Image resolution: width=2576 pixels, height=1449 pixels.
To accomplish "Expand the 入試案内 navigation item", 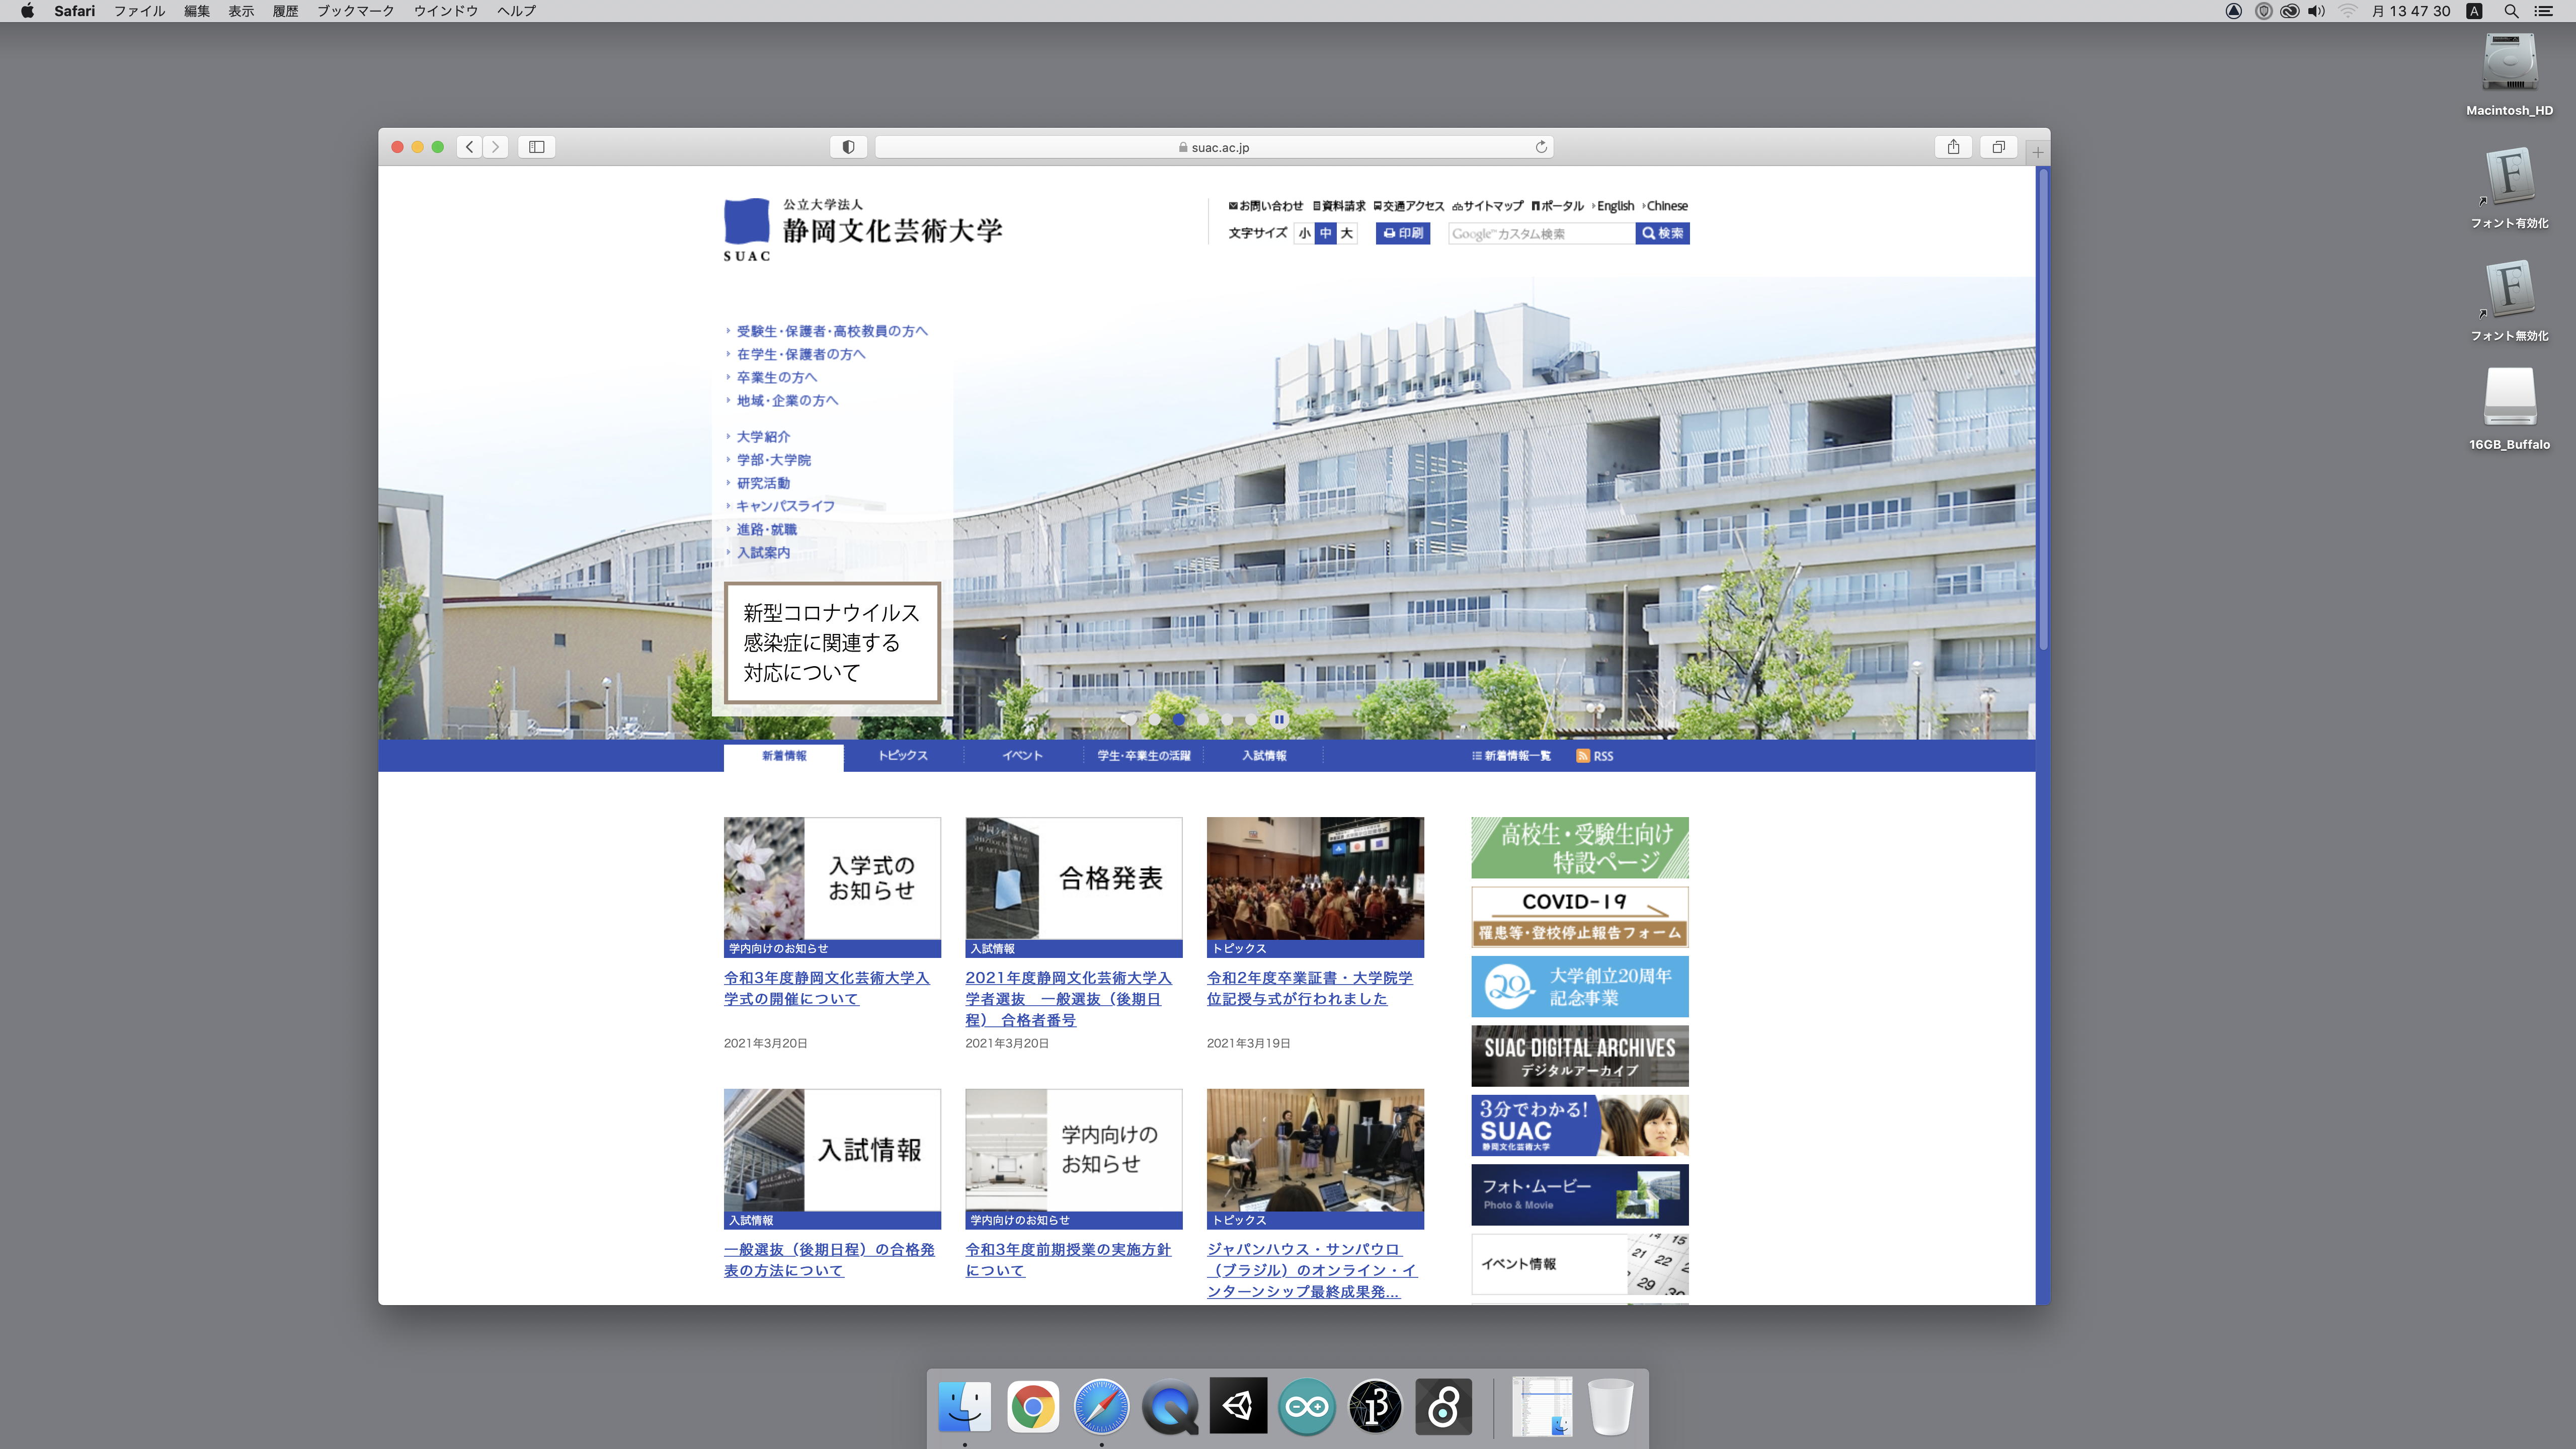I will point(763,553).
